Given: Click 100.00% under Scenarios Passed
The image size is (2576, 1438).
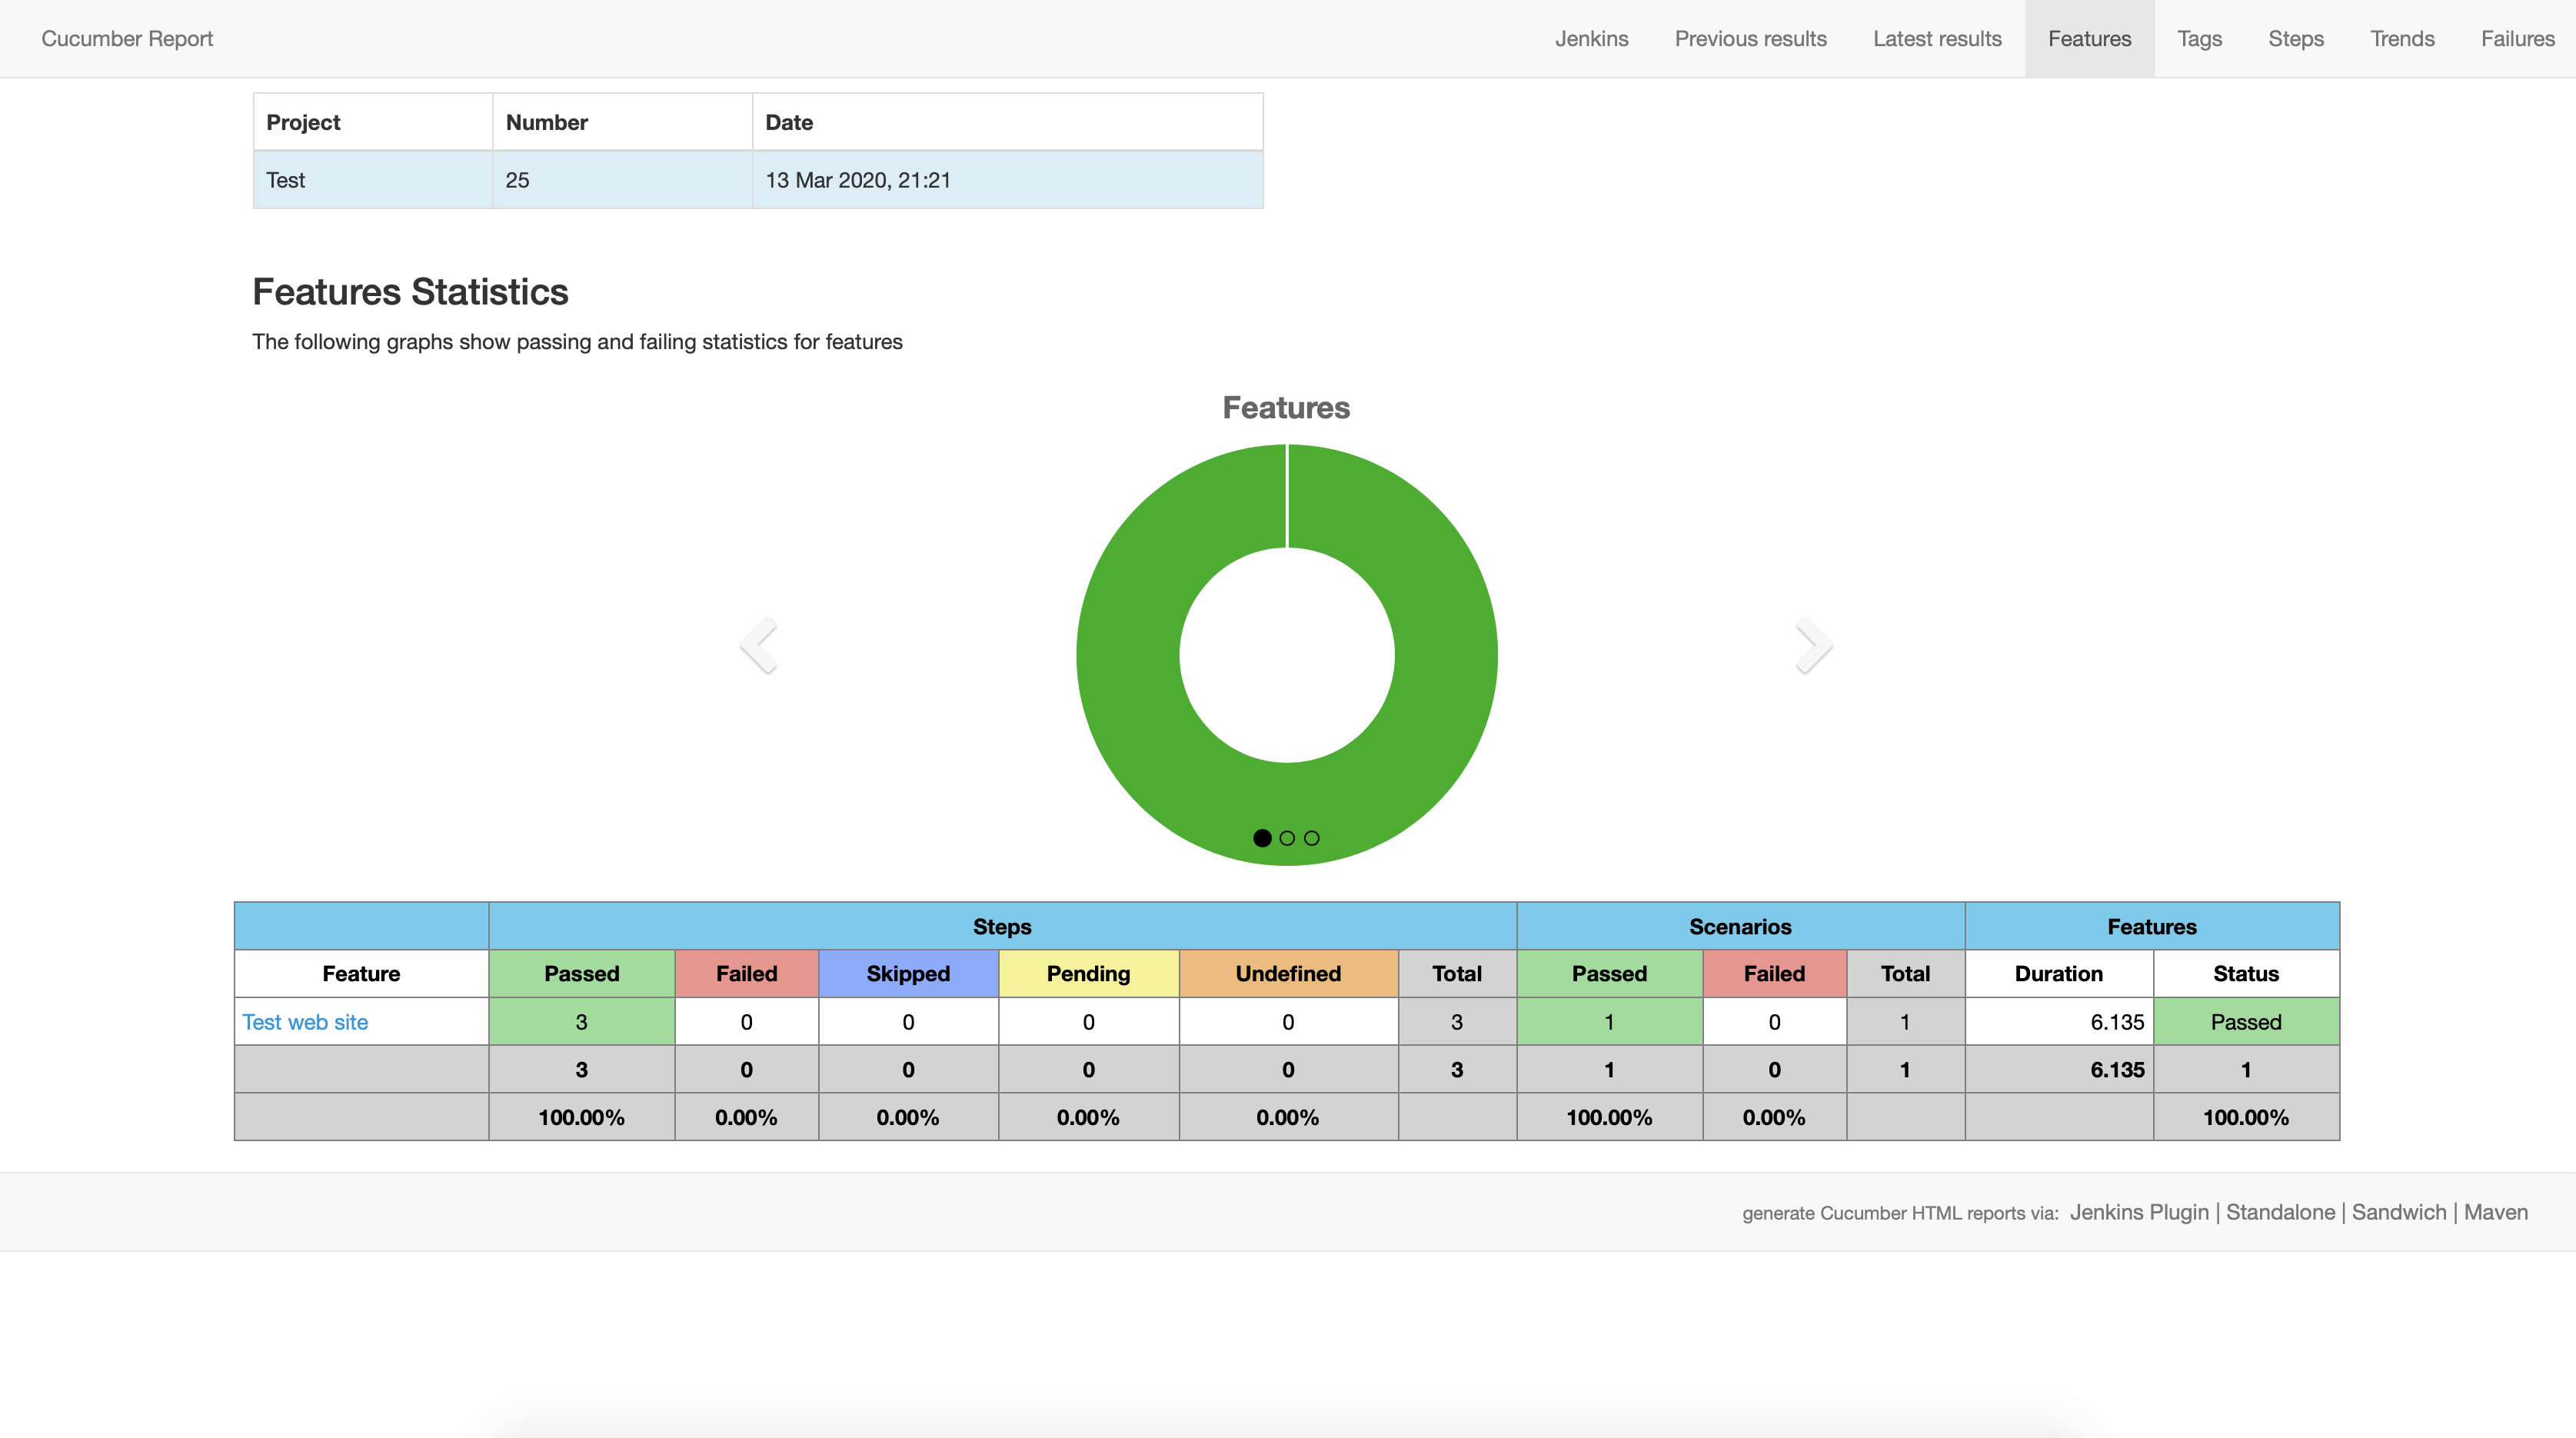Looking at the screenshot, I should 1609,1117.
